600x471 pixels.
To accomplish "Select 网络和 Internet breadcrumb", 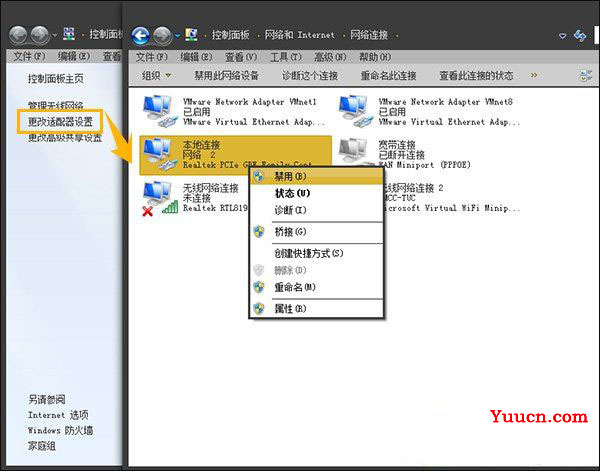I will [x=300, y=35].
